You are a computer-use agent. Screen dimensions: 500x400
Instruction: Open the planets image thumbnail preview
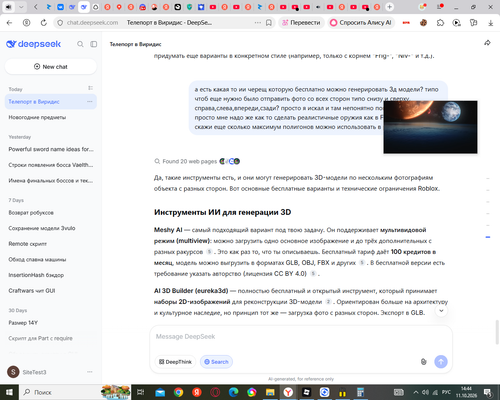(430, 127)
